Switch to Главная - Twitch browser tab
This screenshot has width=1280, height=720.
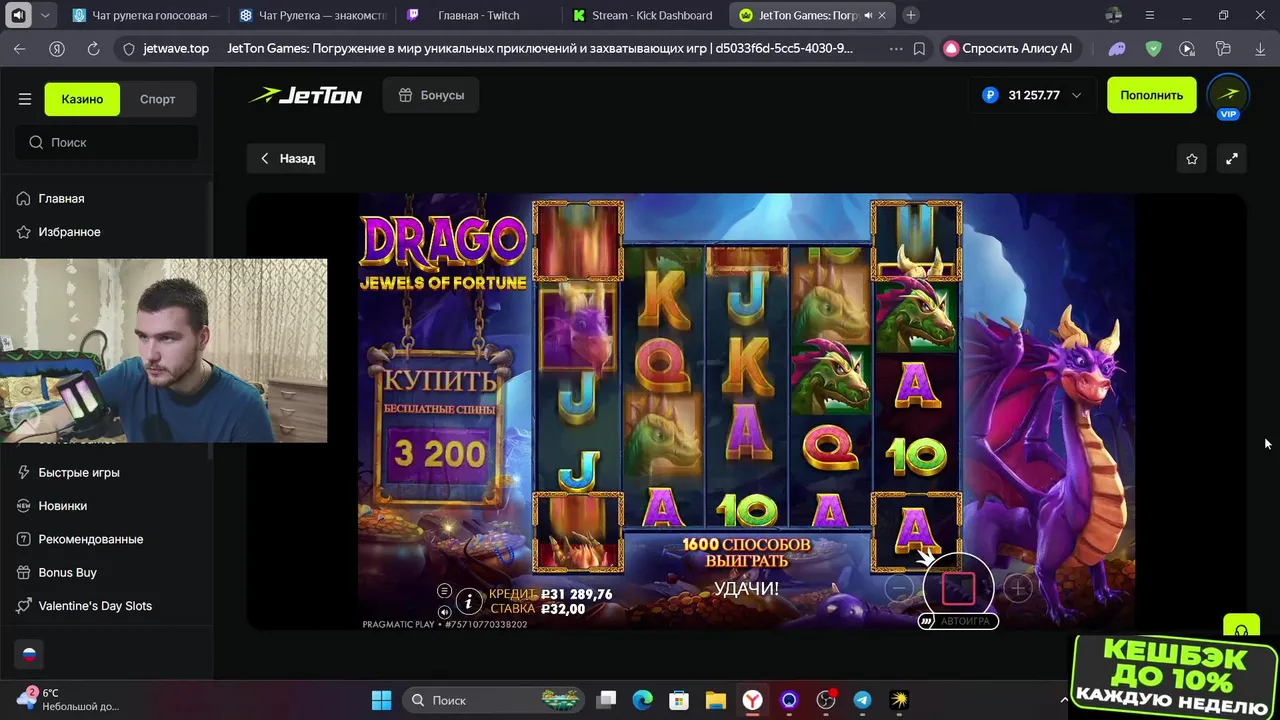pos(479,15)
